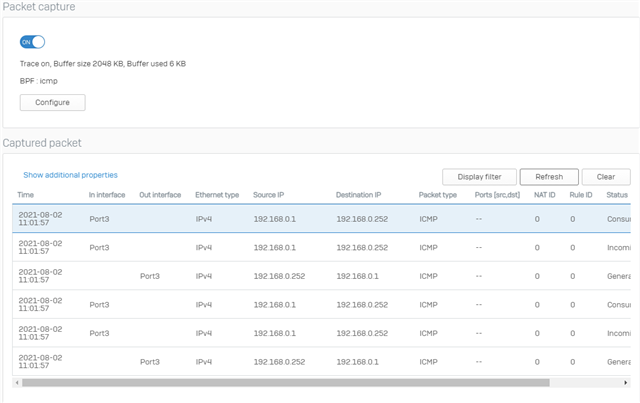Click timestamp of the fifth packet row
This screenshot has height=403, width=640.
(40, 333)
